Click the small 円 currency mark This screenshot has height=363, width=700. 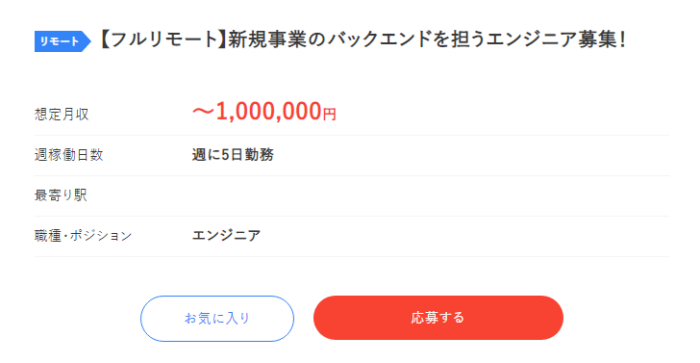coord(329,114)
